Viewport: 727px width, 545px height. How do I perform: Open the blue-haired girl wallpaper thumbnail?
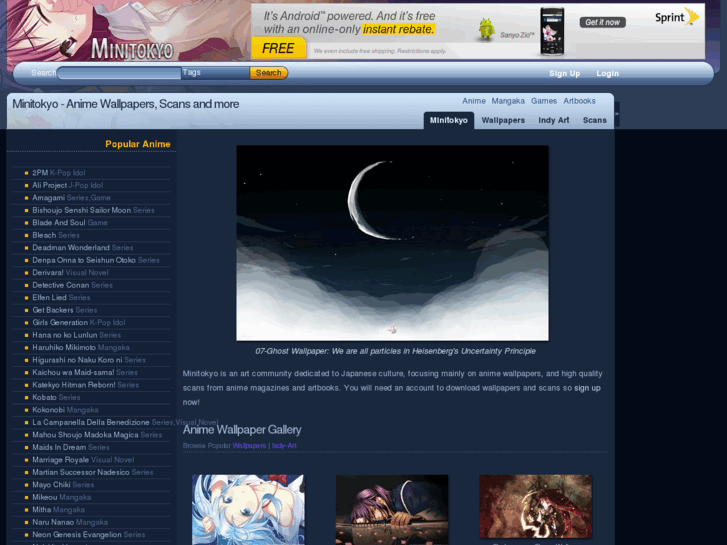[x=248, y=509]
